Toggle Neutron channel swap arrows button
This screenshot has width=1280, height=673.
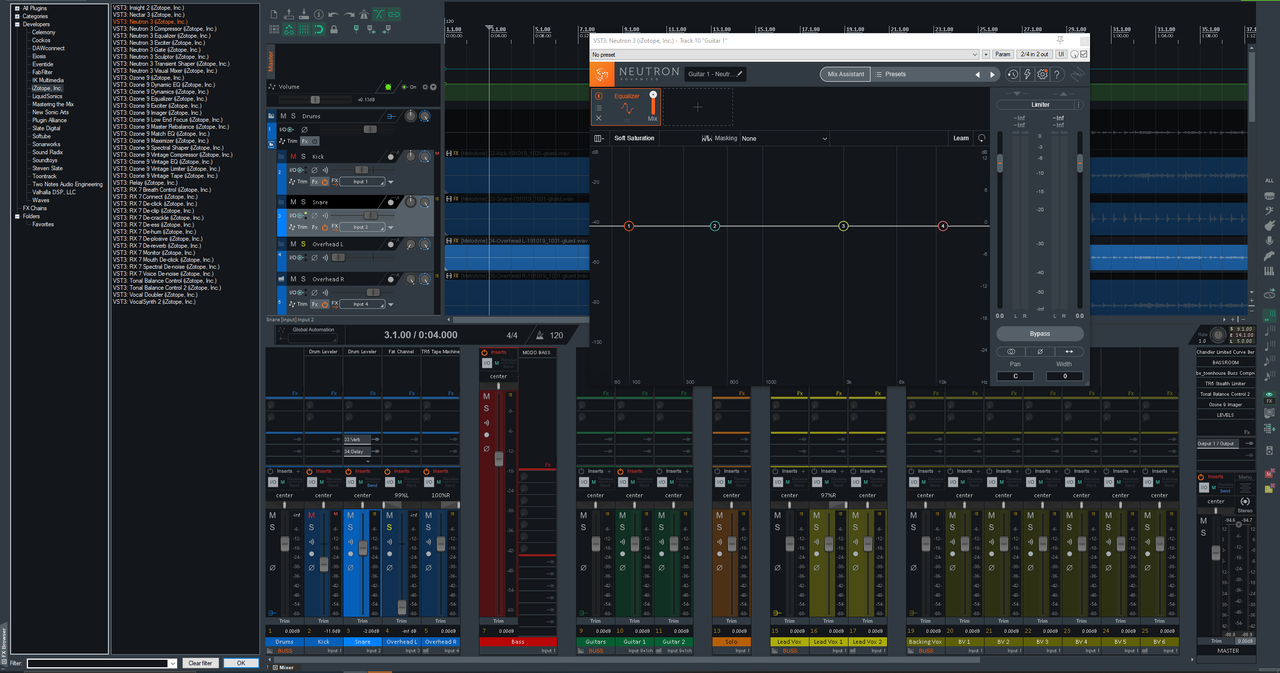point(1069,351)
